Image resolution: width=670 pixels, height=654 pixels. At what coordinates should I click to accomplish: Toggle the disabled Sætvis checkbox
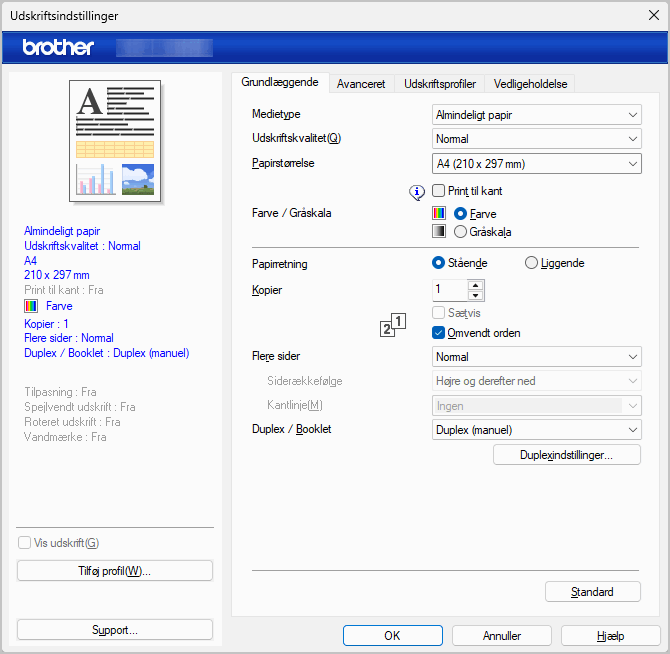coord(438,312)
